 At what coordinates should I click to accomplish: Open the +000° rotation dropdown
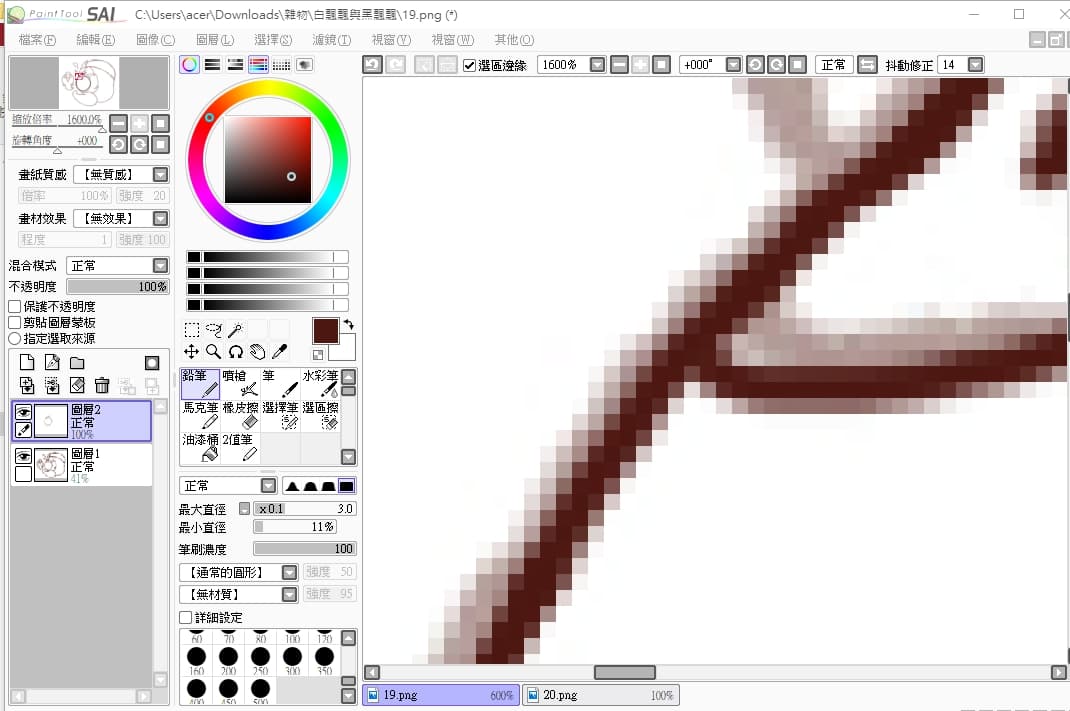point(733,65)
